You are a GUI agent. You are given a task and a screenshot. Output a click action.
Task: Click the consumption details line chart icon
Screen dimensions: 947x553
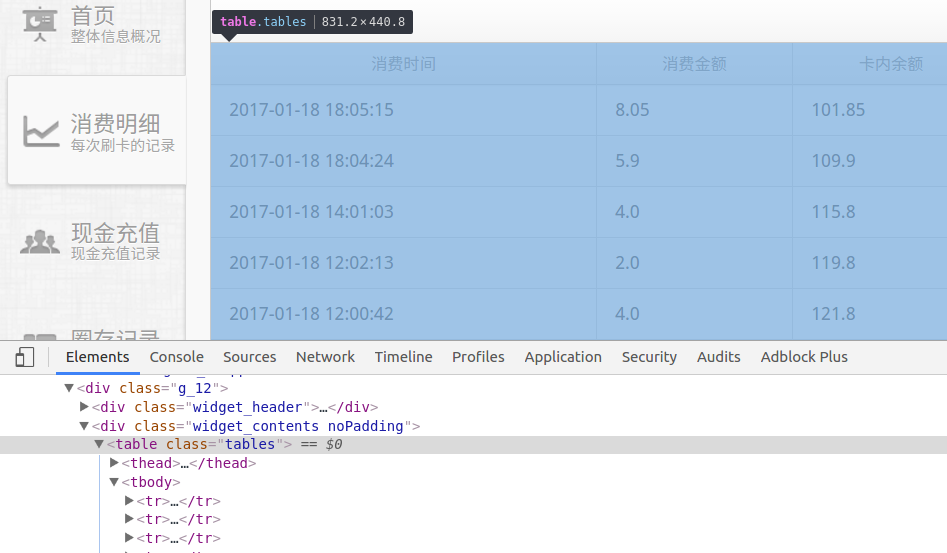[41, 131]
